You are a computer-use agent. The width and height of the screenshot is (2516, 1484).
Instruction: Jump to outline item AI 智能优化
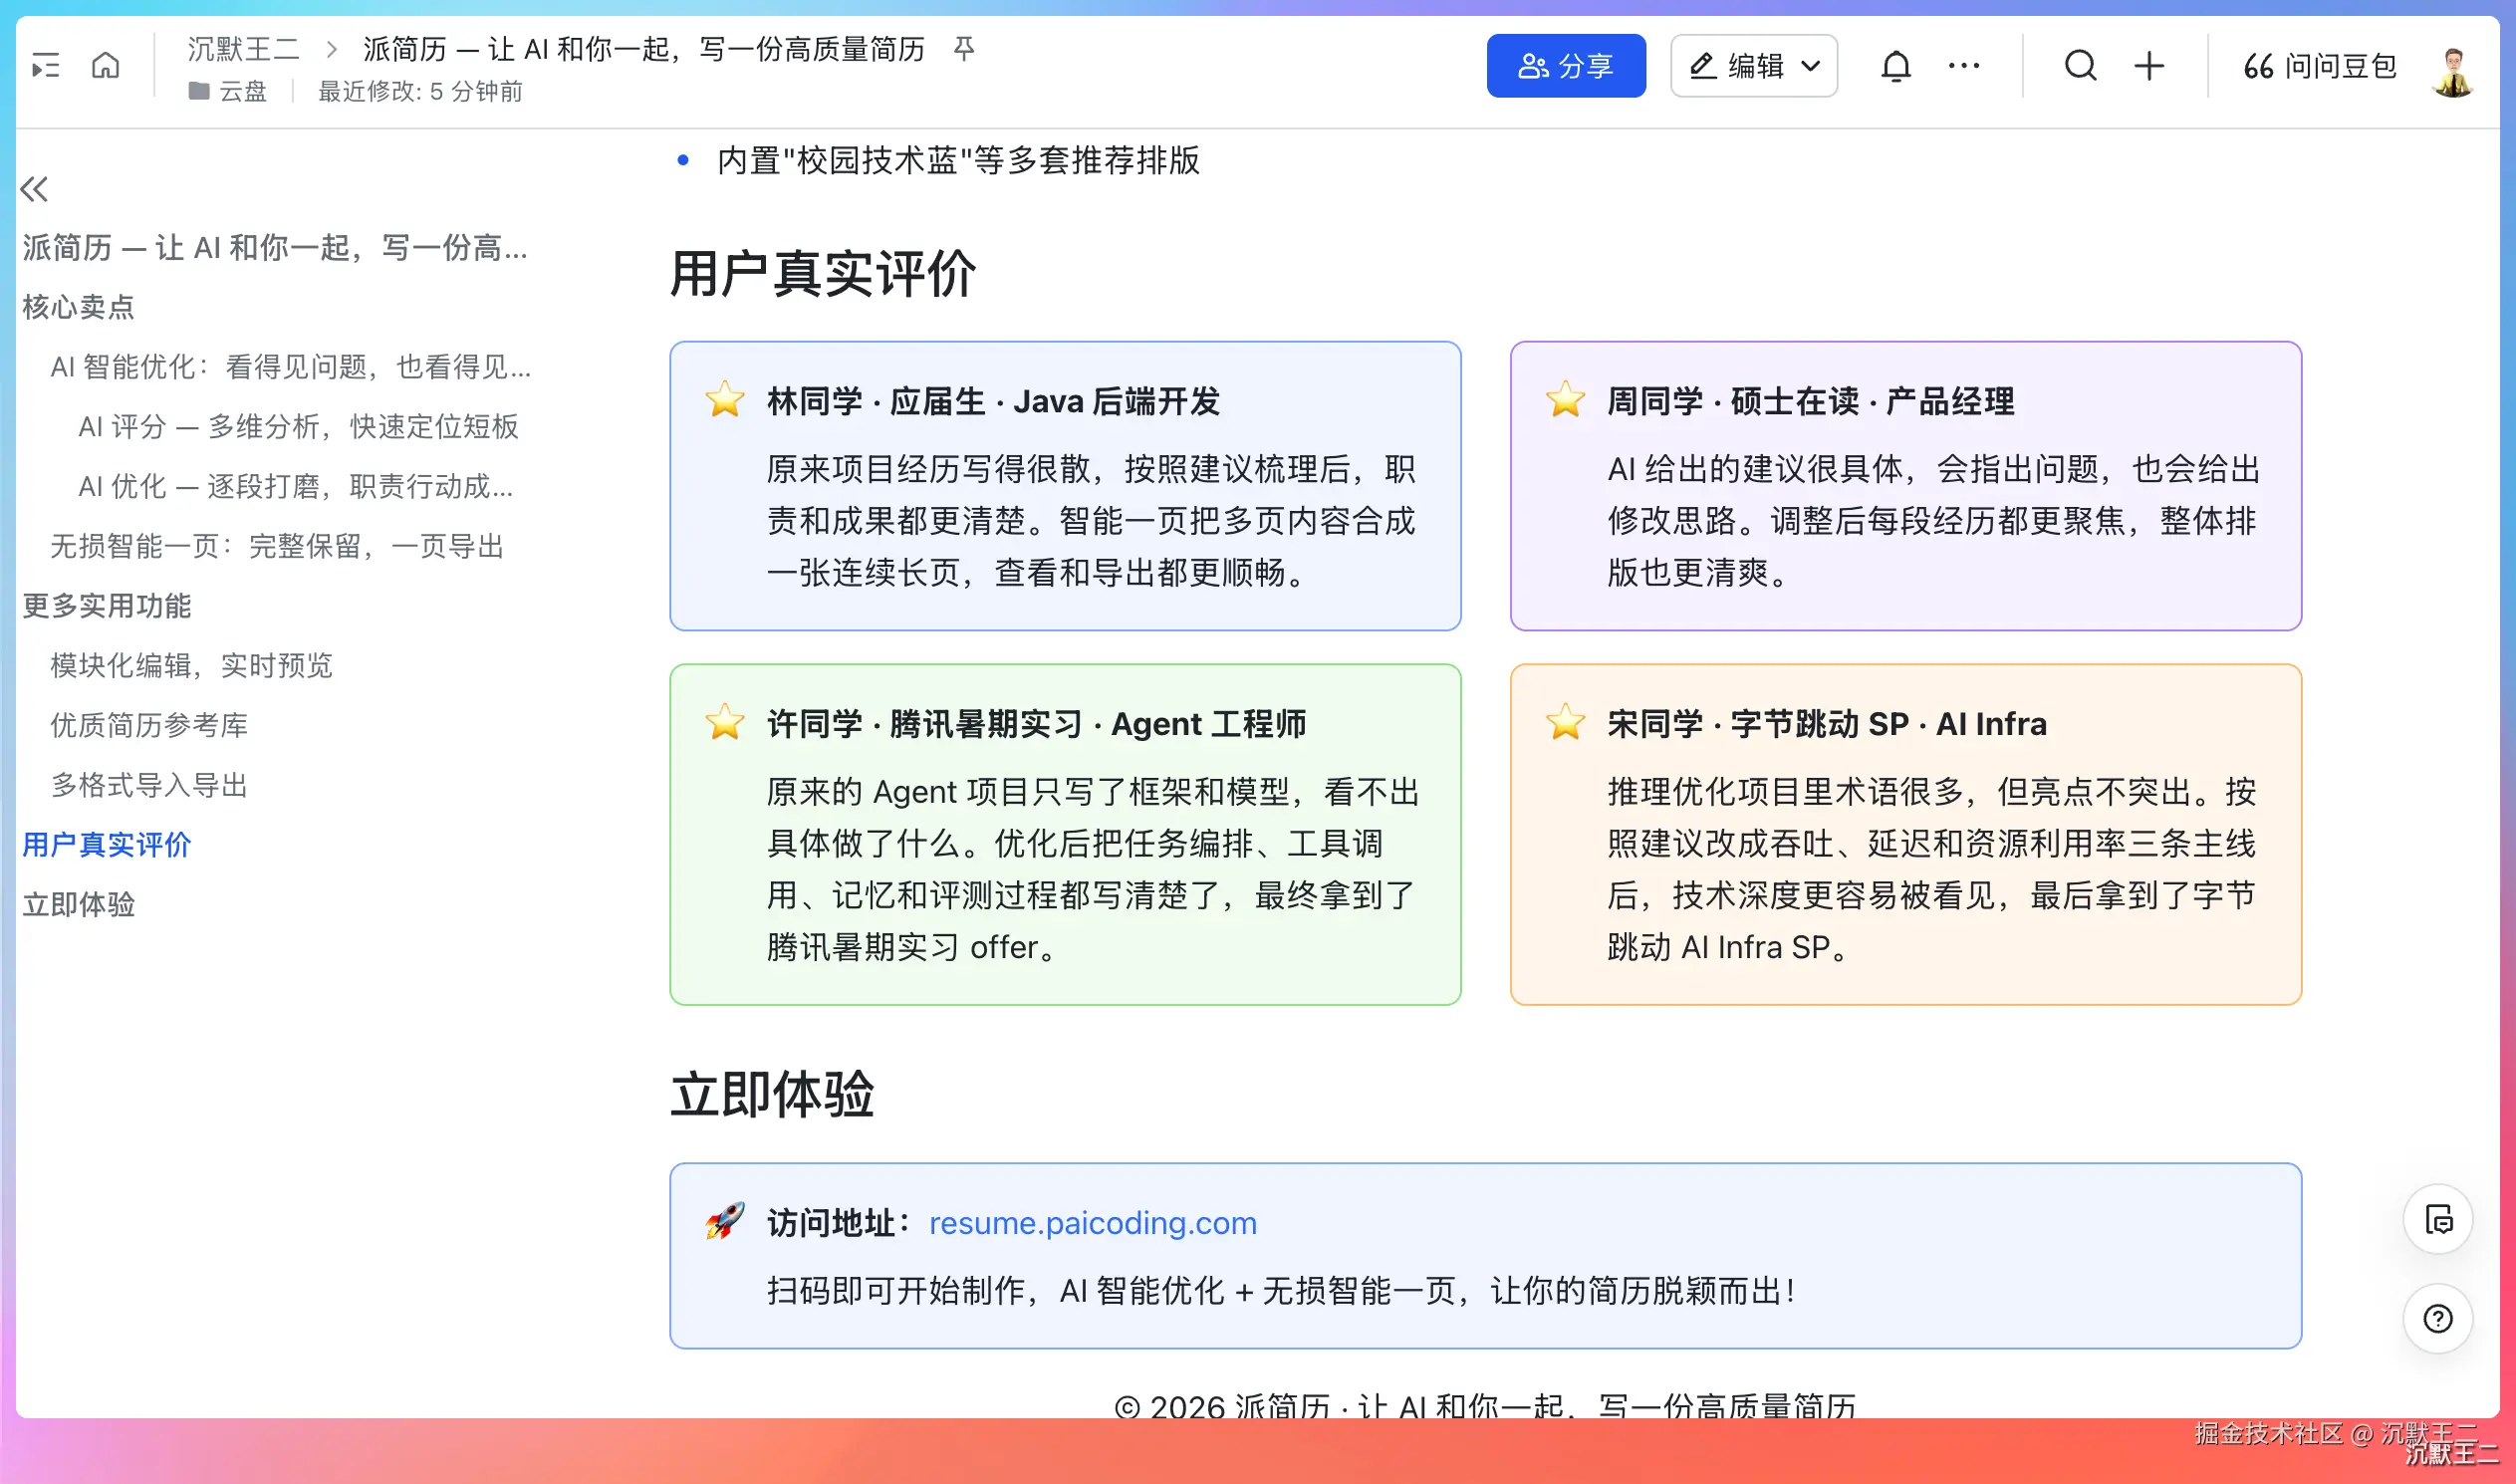pyautogui.click(x=290, y=367)
